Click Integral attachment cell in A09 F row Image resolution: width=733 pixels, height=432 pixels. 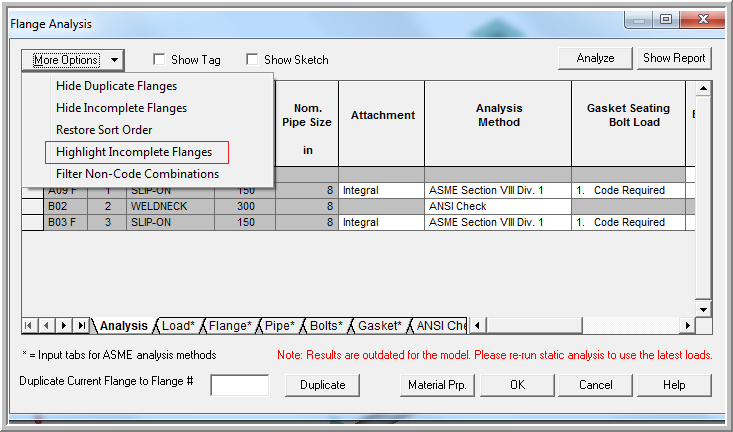tap(381, 190)
